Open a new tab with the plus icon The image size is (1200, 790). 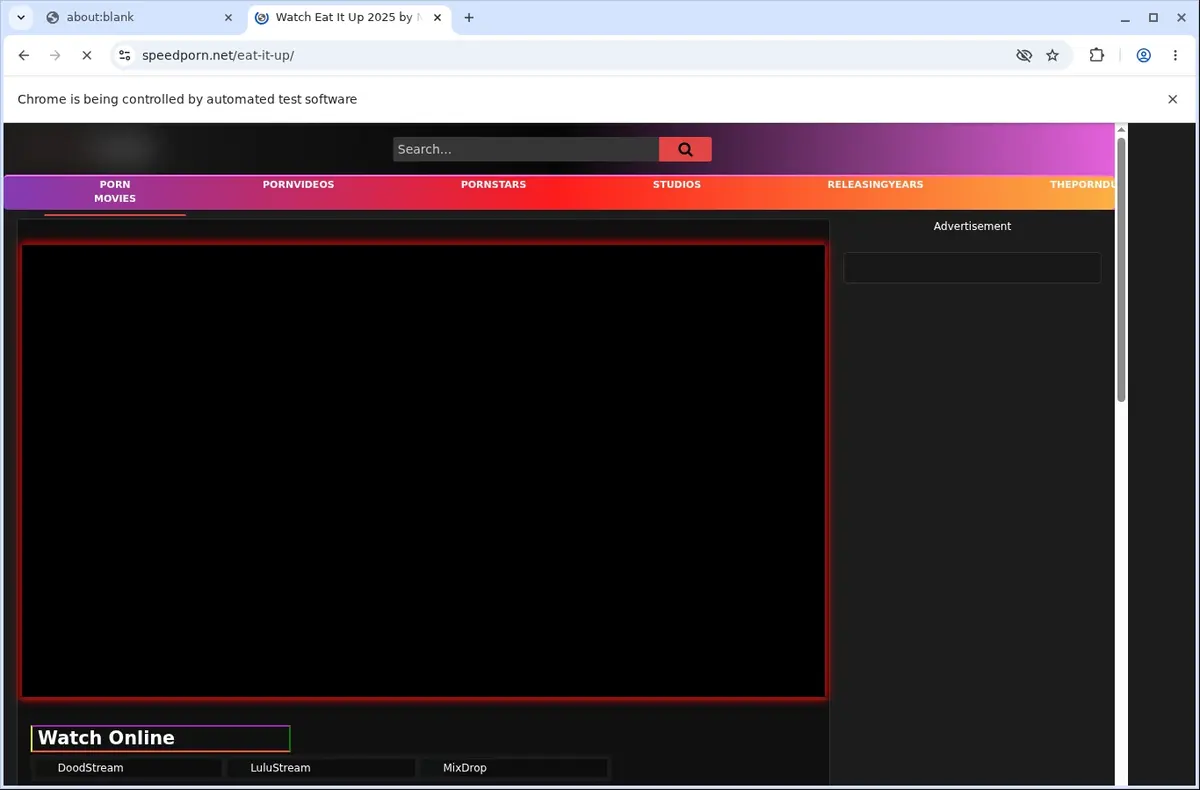[x=469, y=17]
